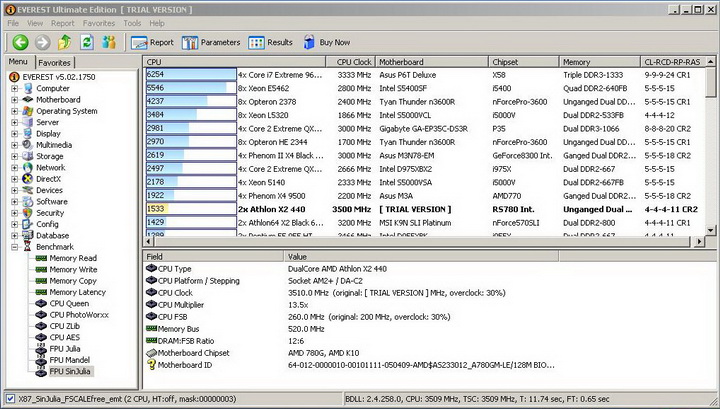Open the Tools menu
This screenshot has height=409, width=720.
(x=132, y=23)
